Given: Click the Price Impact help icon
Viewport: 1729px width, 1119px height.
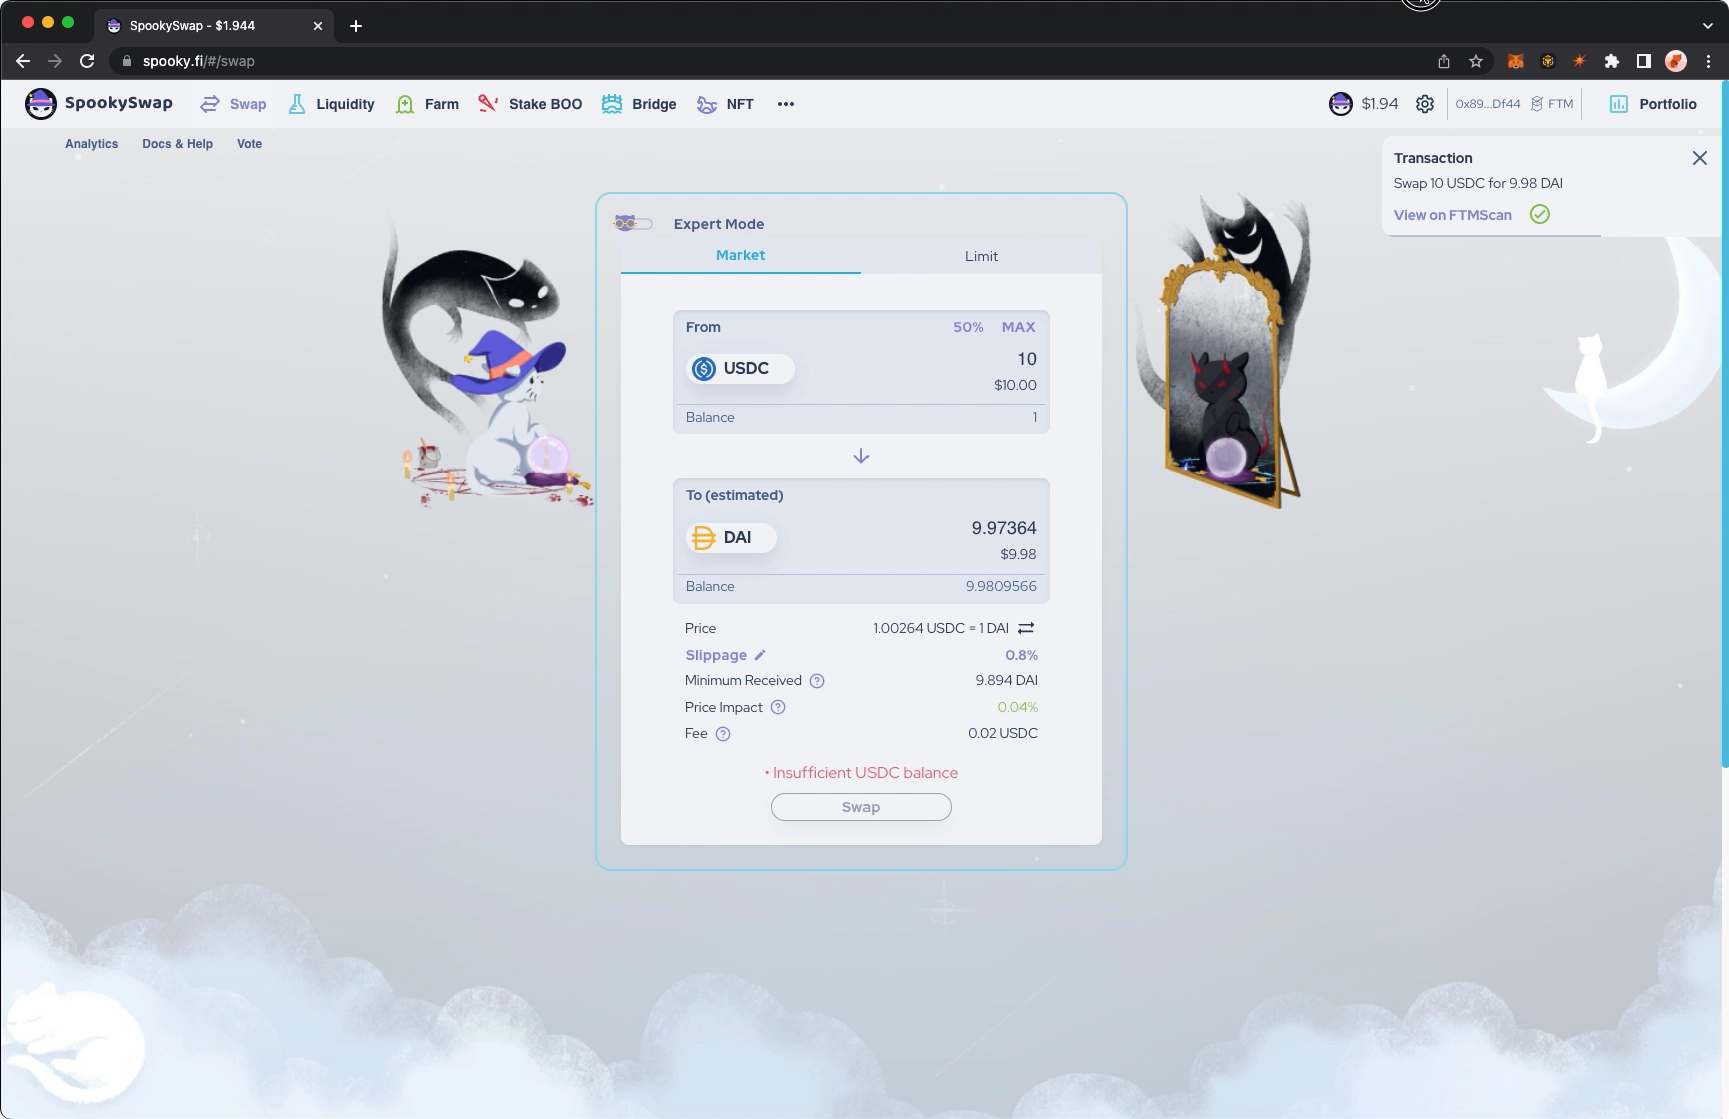Looking at the screenshot, I should click(778, 707).
